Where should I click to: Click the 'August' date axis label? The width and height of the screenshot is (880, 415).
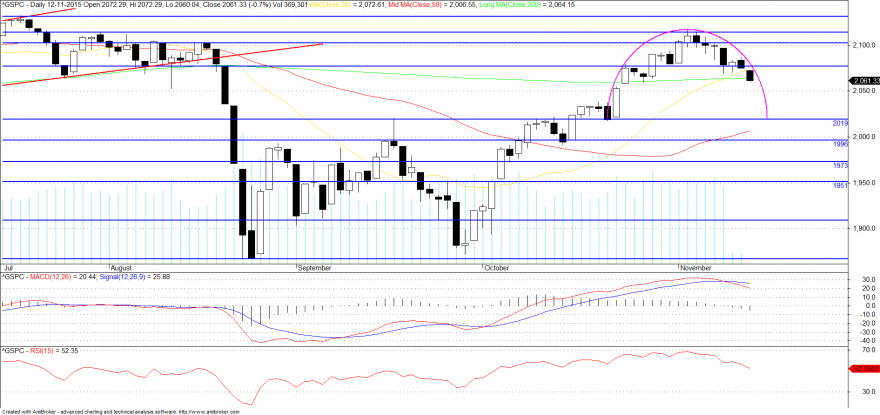pyautogui.click(x=121, y=267)
